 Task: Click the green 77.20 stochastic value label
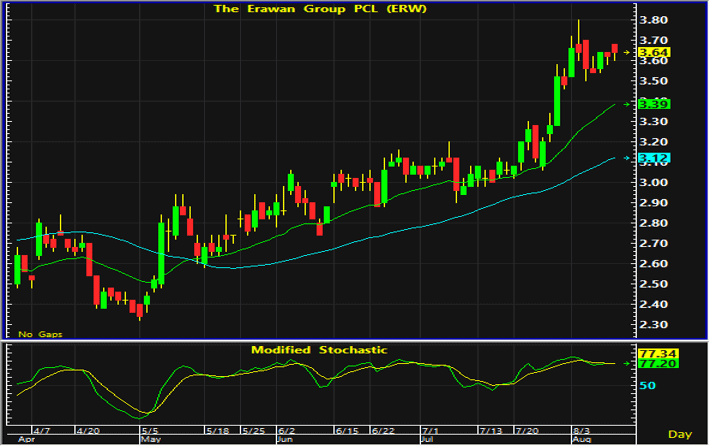(658, 364)
